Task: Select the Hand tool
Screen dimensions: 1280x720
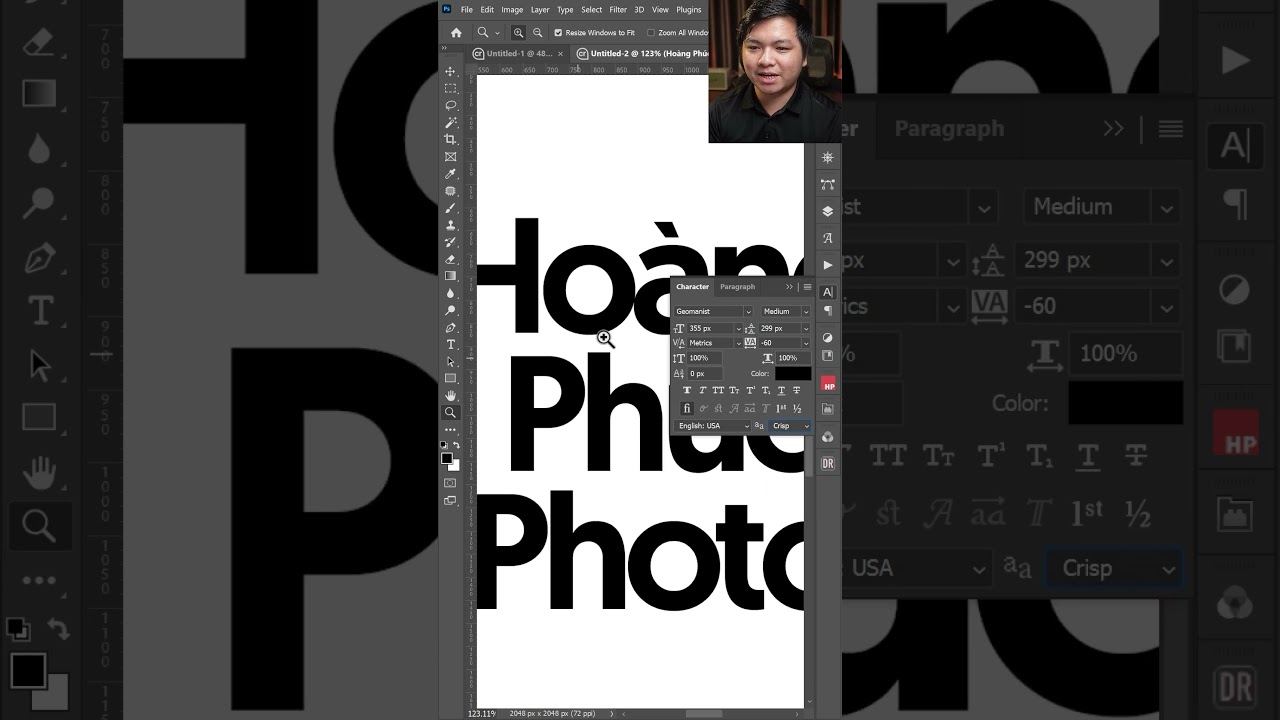Action: click(x=450, y=395)
